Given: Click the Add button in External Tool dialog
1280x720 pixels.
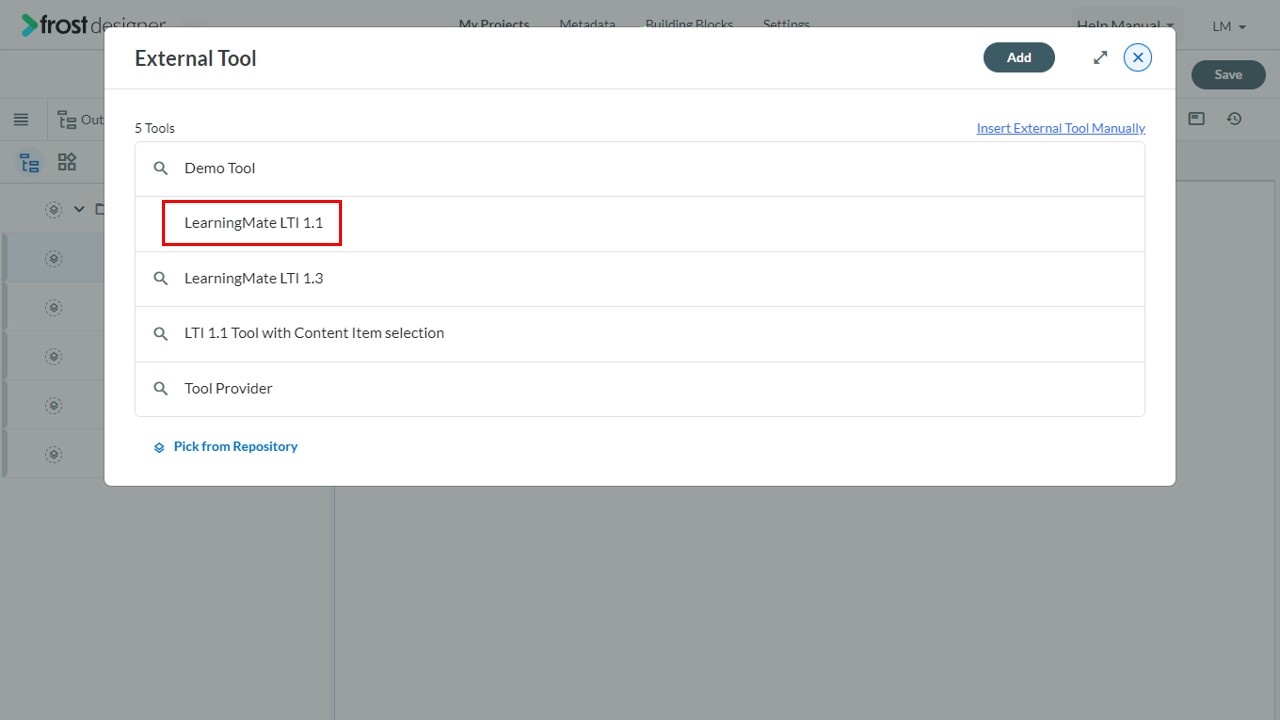Looking at the screenshot, I should tap(1019, 58).
